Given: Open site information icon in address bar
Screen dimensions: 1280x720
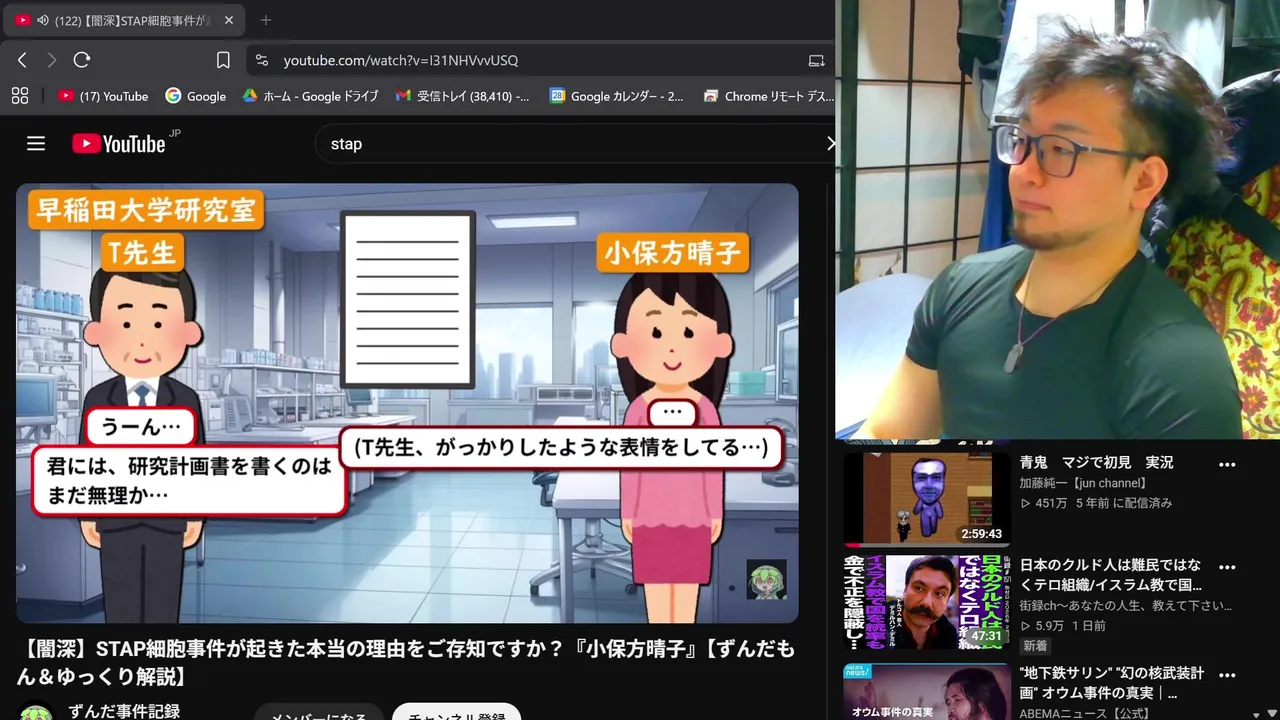Looking at the screenshot, I should [x=262, y=60].
